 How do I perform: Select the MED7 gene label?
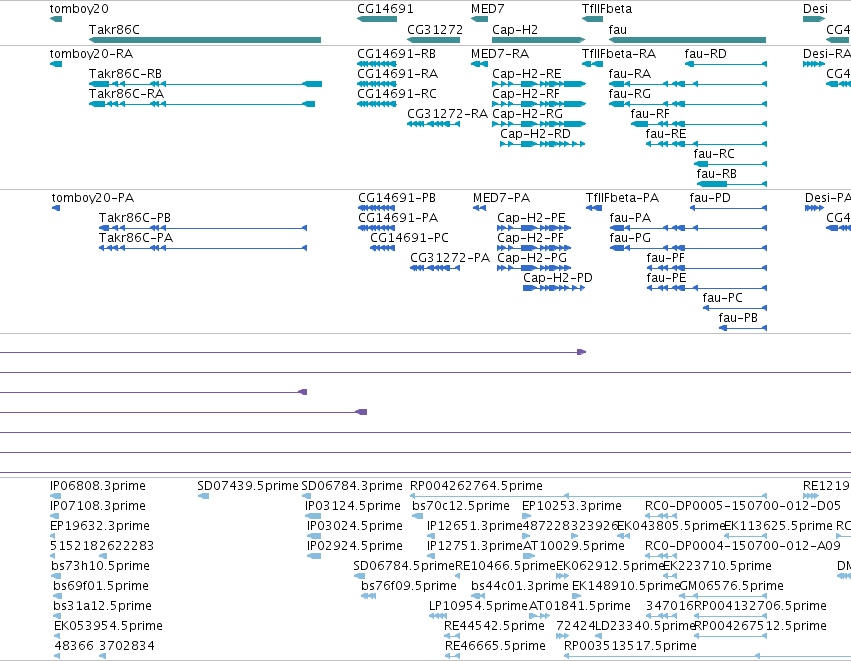[487, 9]
